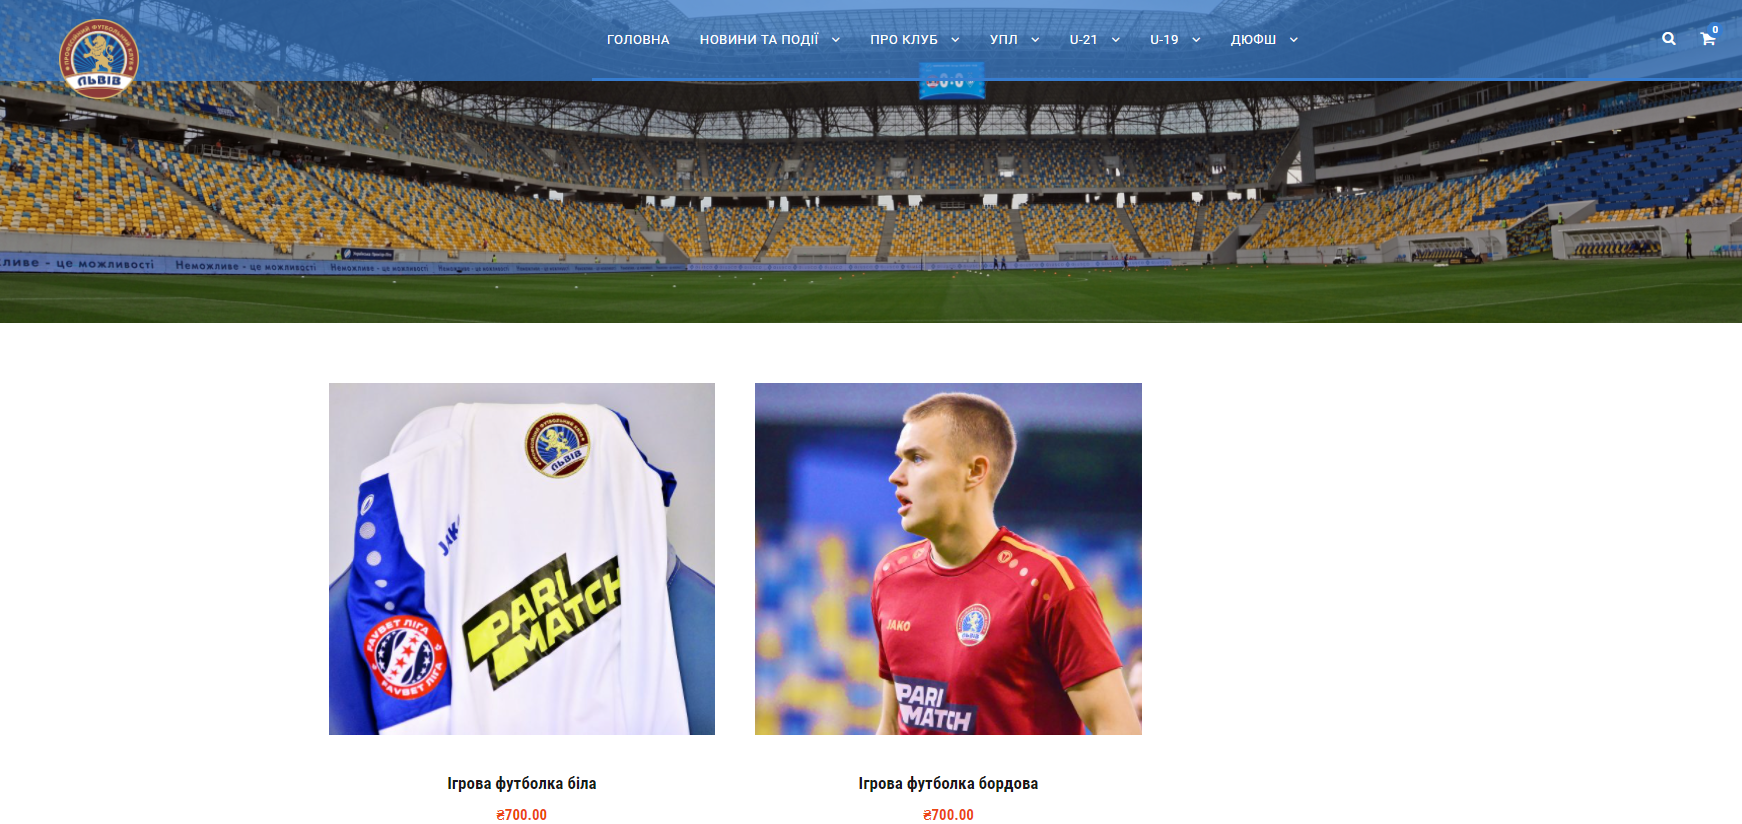Expand chevron next to ДЮФШ
1742x824 pixels.
tap(1293, 40)
